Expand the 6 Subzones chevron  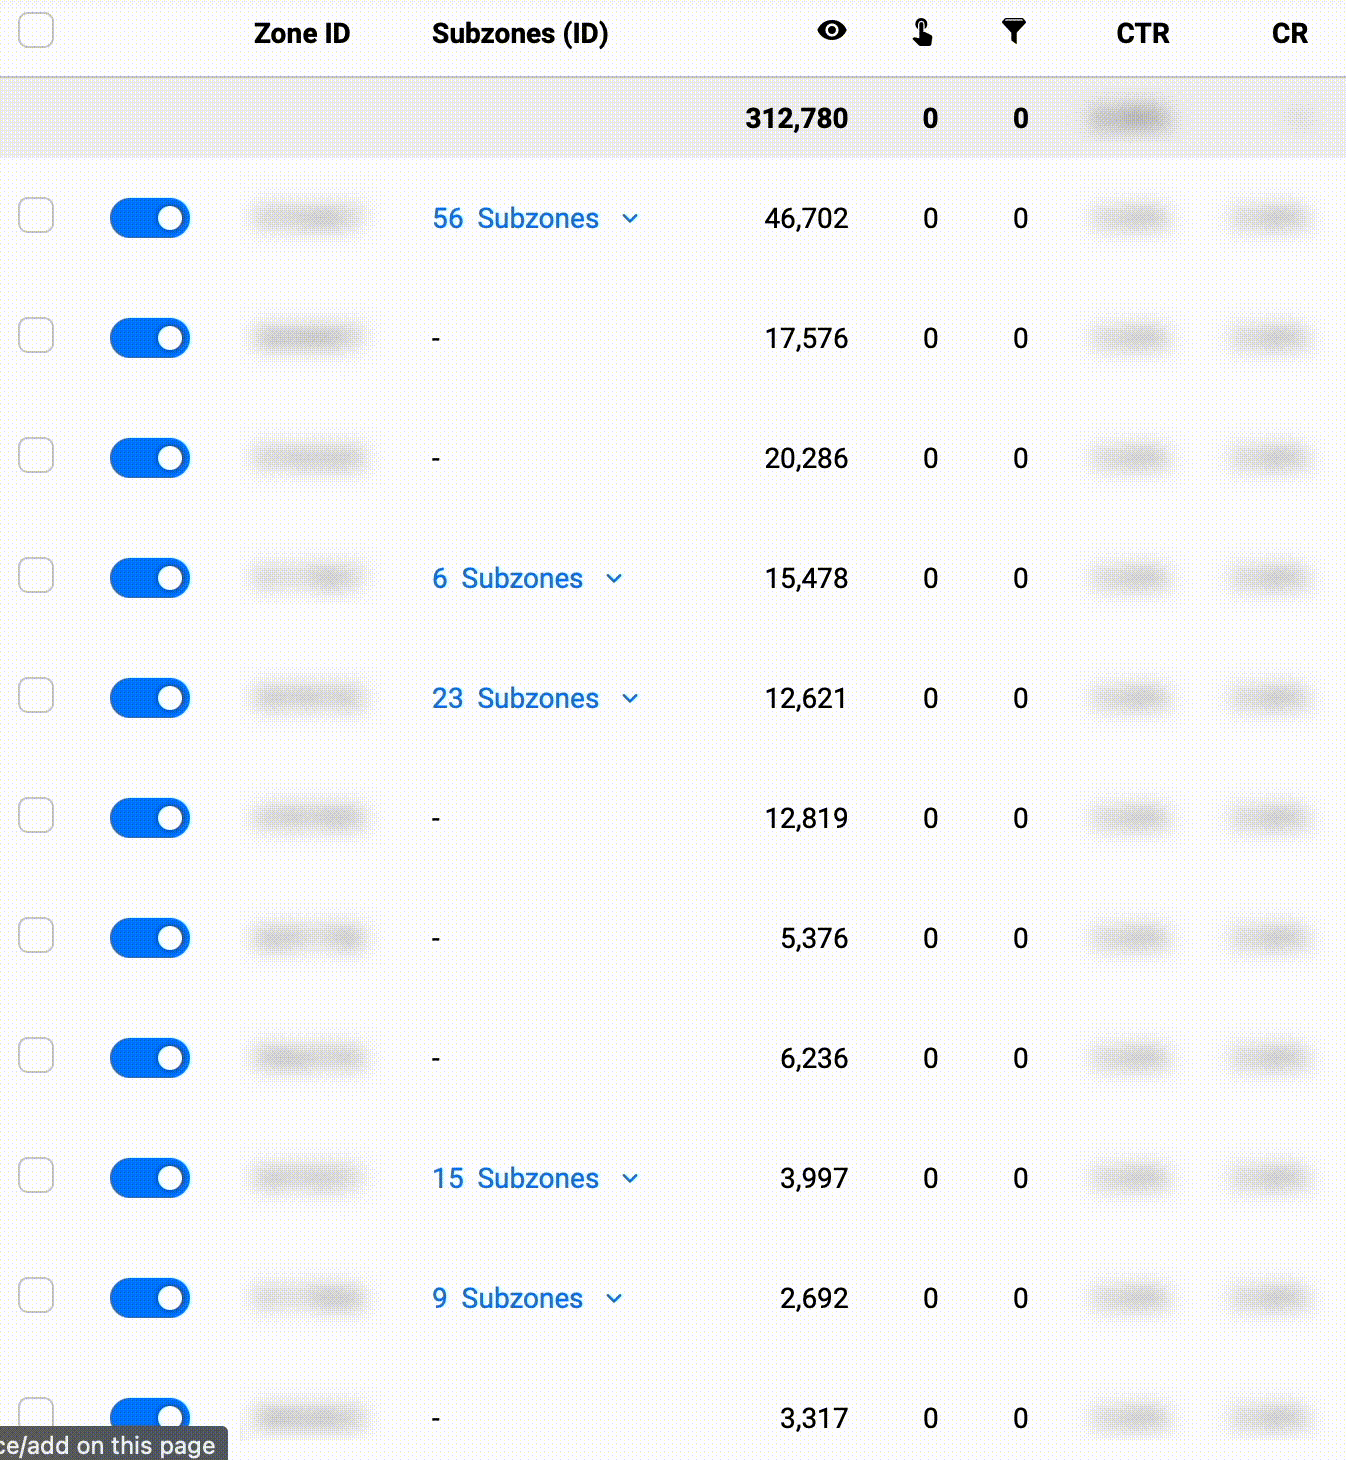pyautogui.click(x=614, y=579)
